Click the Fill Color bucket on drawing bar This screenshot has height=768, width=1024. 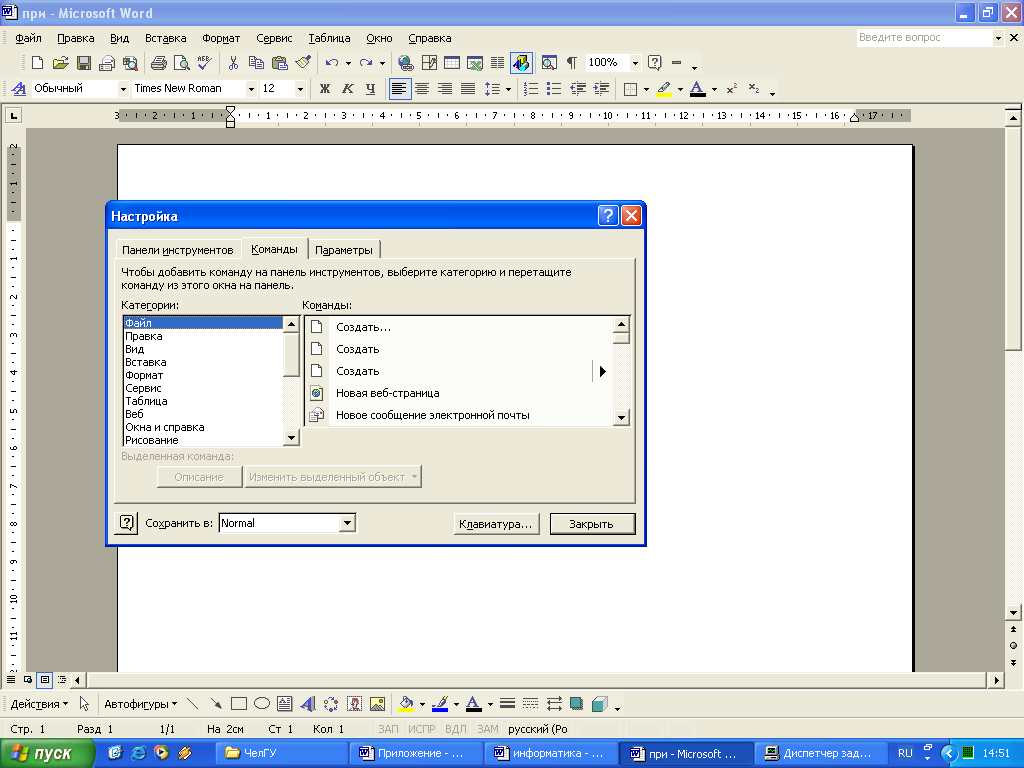point(407,704)
